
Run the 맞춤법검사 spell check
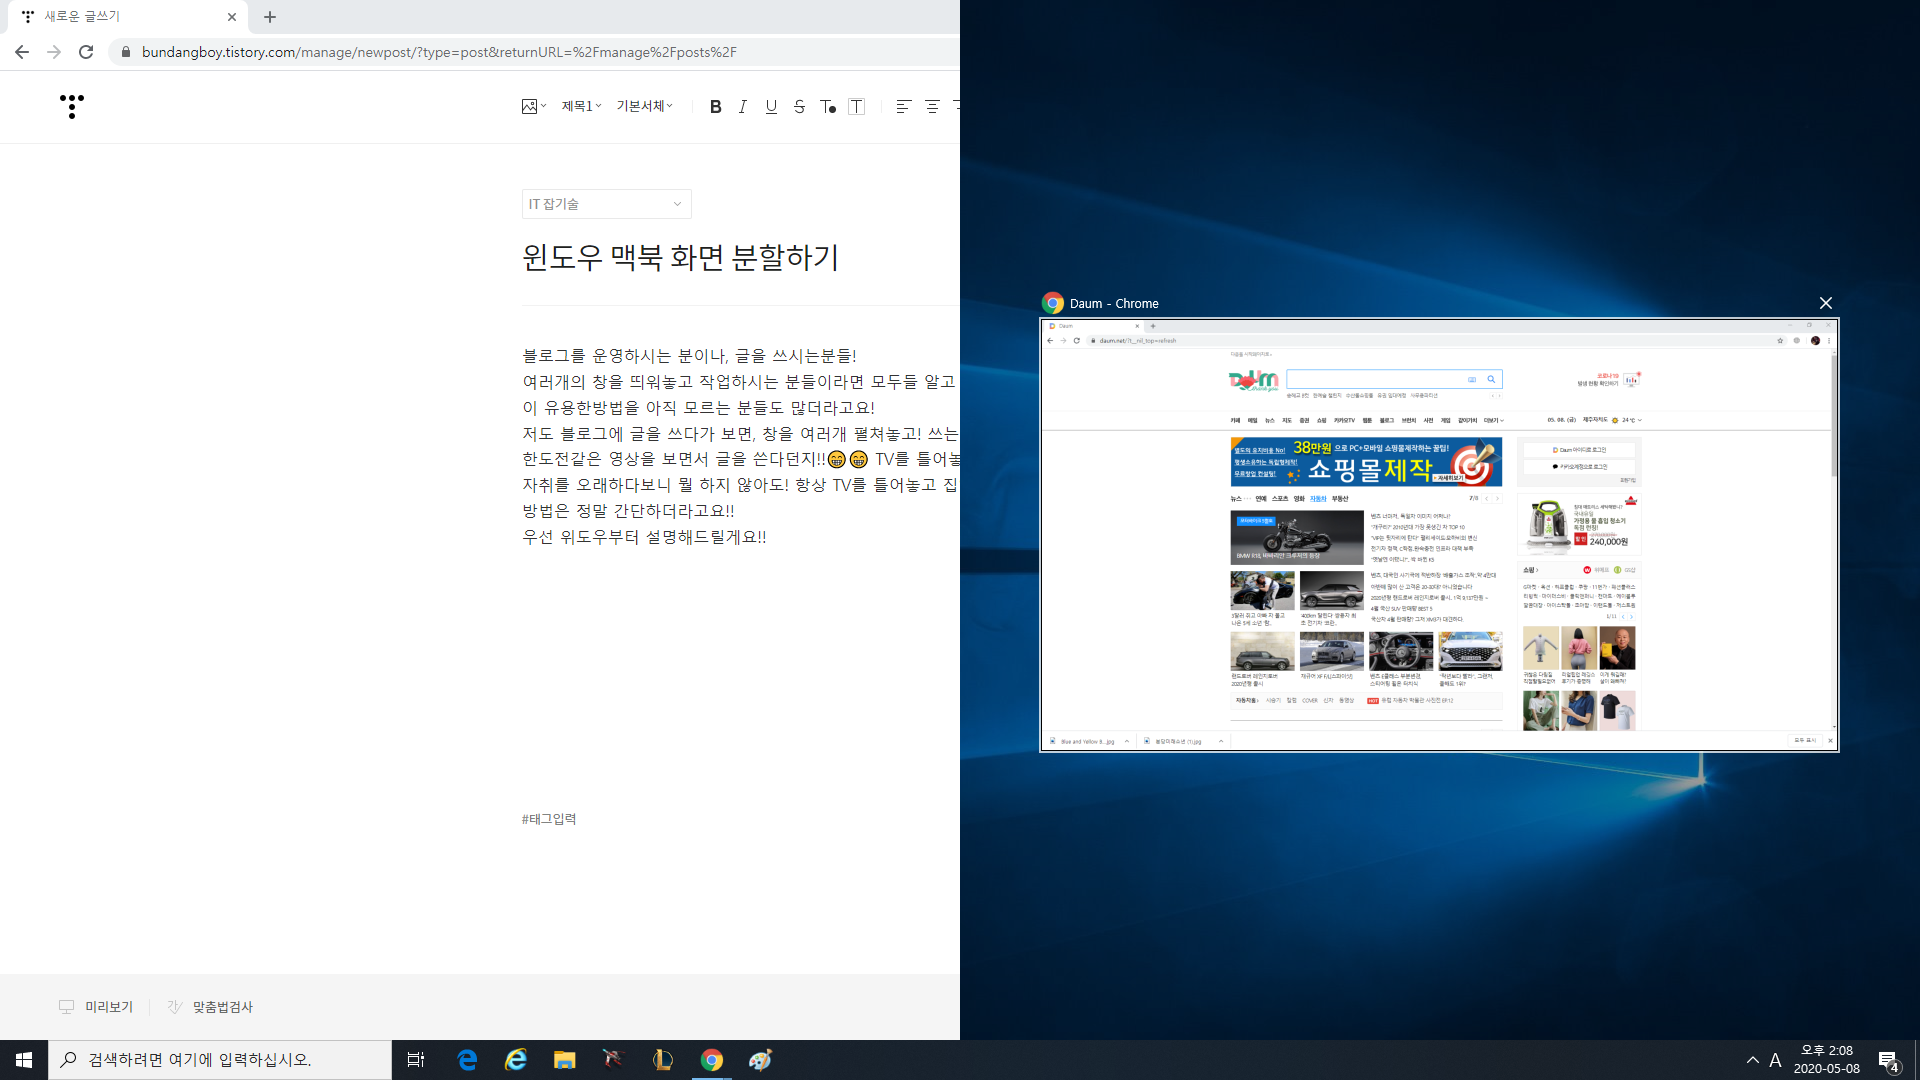[210, 1007]
